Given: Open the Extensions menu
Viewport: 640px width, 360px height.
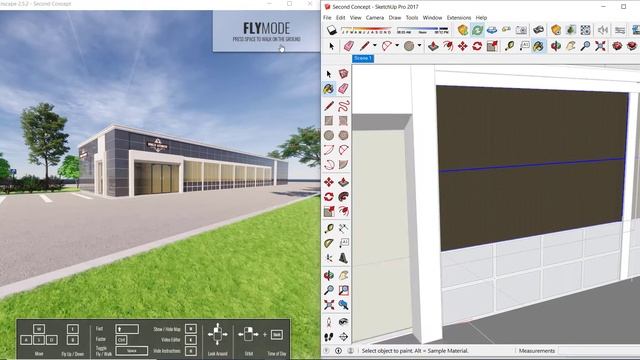Looking at the screenshot, I should pyautogui.click(x=459, y=18).
